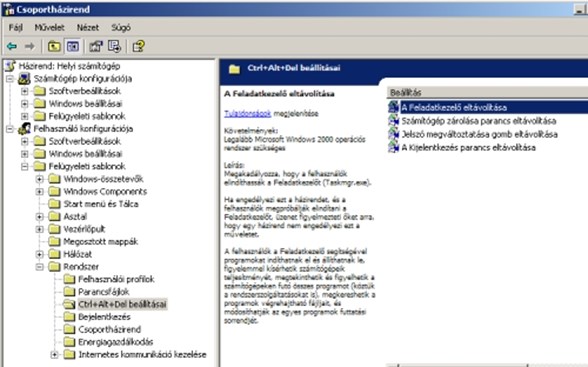Image resolution: width=588 pixels, height=367 pixels.
Task: Click folder icon beside Bejelentkezés
Action: [x=69, y=317]
